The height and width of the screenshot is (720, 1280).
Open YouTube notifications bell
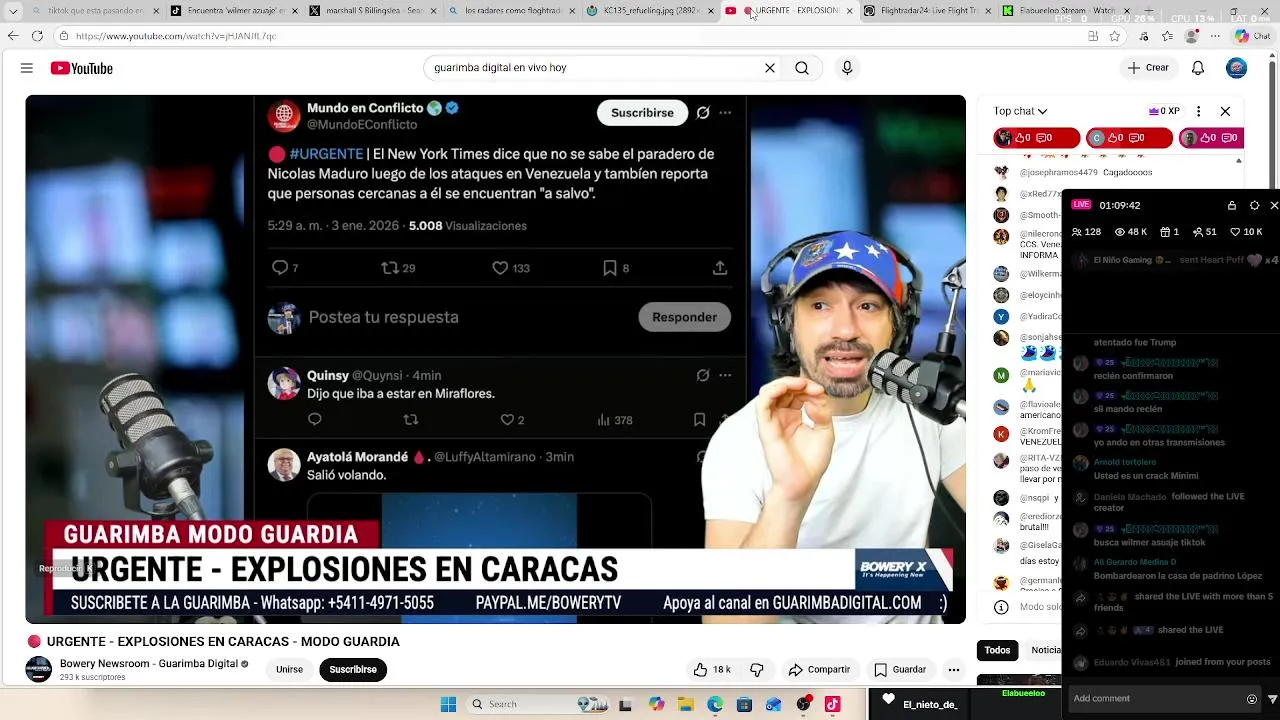tap(1198, 68)
